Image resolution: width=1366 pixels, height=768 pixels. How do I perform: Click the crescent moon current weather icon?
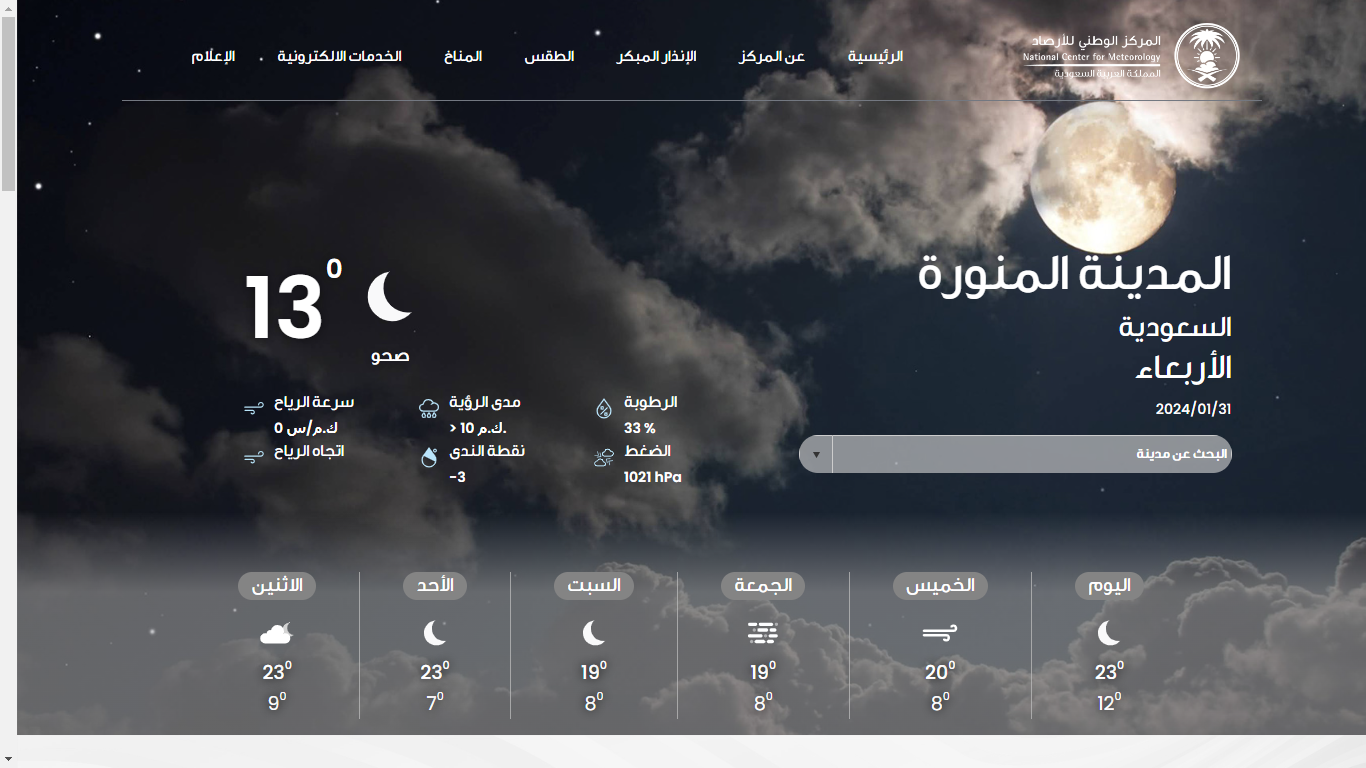pos(389,297)
